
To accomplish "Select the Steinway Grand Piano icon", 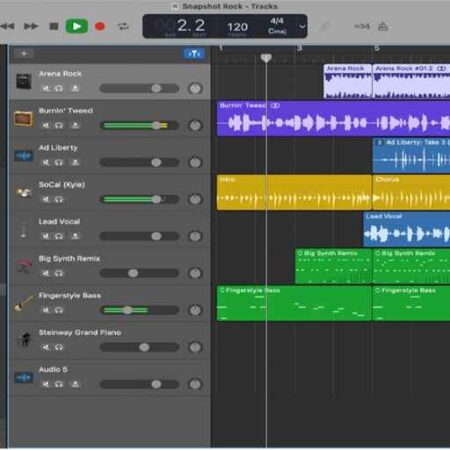I will pyautogui.click(x=24, y=340).
